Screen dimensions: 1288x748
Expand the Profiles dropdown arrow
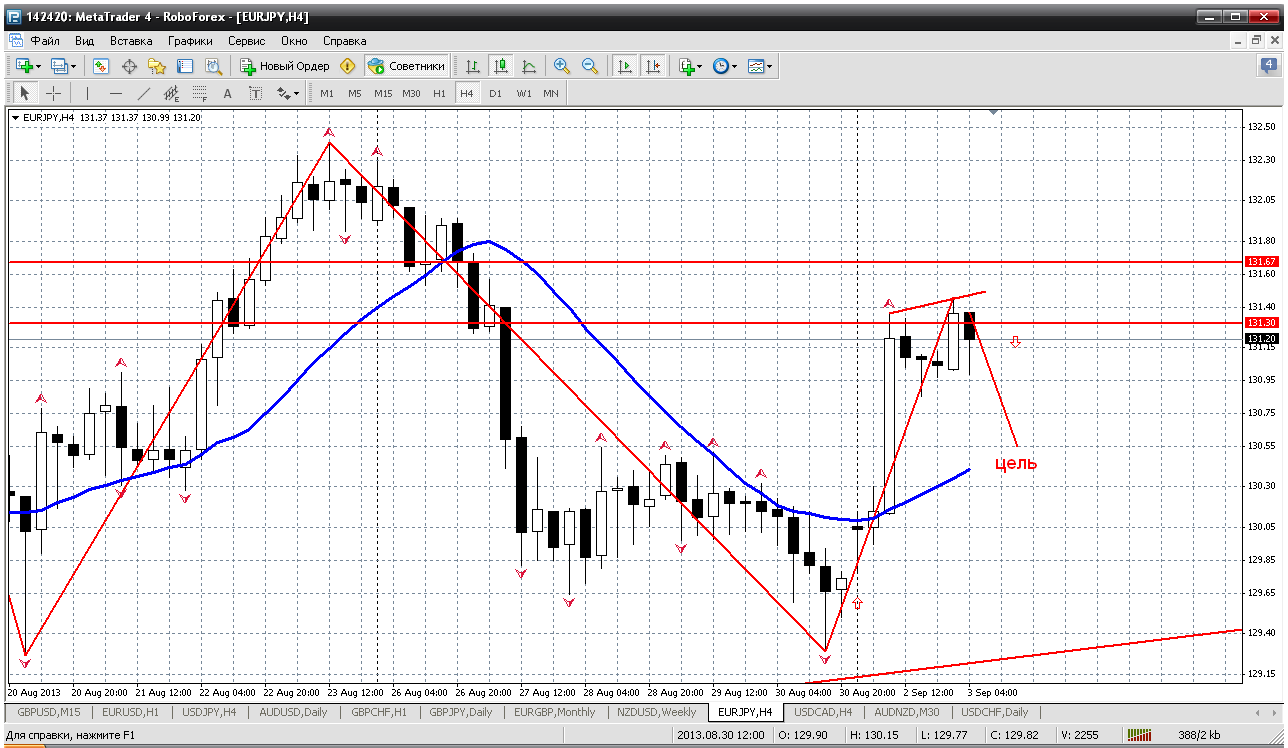click(73, 66)
